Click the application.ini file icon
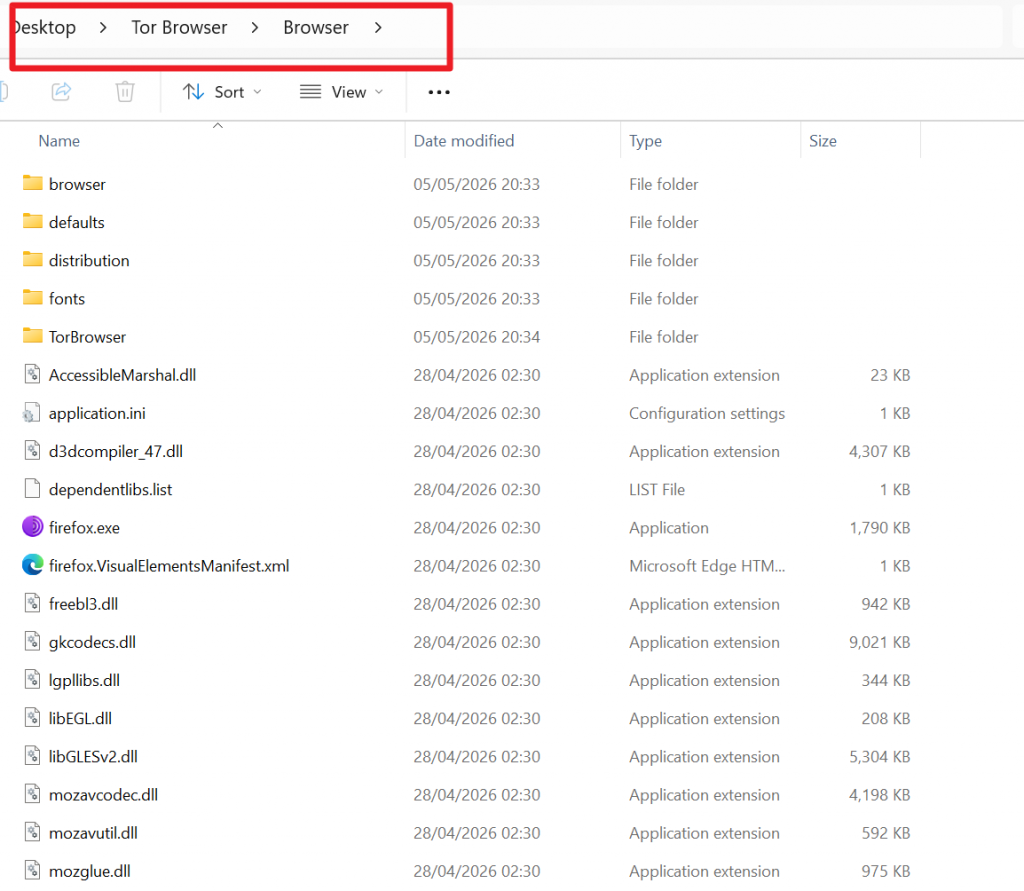Image resolution: width=1024 pixels, height=891 pixels. click(31, 413)
